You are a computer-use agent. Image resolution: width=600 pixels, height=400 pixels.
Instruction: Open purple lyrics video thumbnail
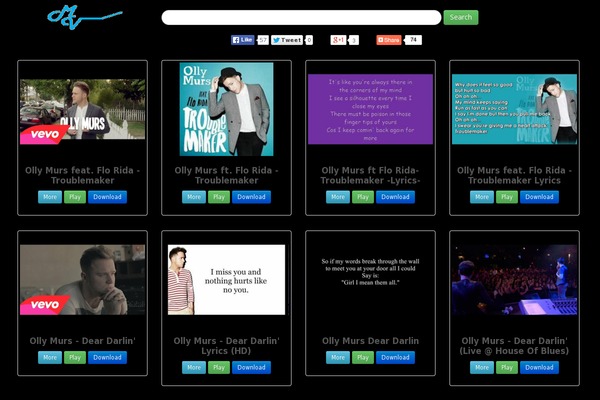[x=370, y=109]
